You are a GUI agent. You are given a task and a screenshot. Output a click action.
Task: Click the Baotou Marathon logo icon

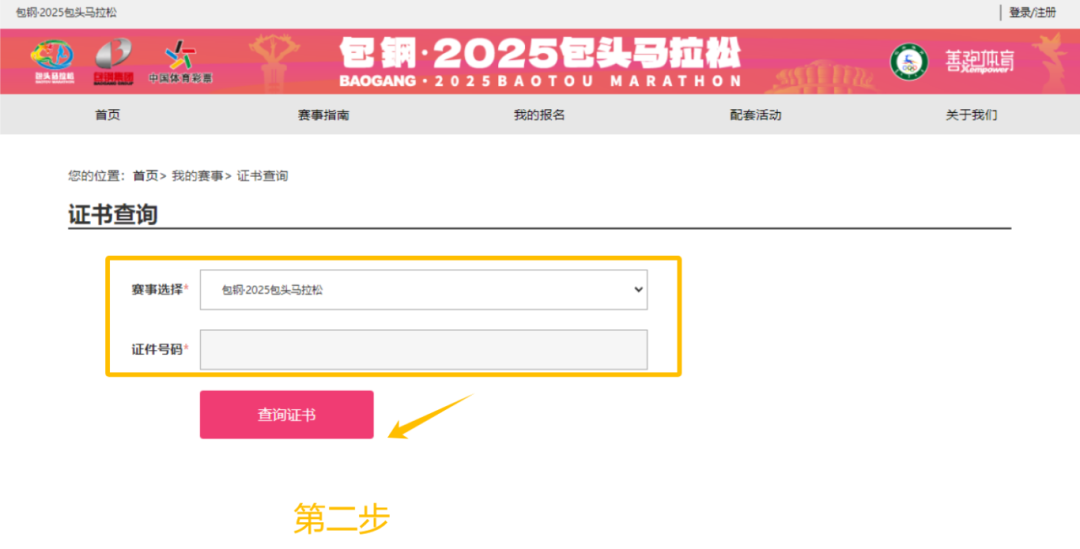pyautogui.click(x=54, y=62)
